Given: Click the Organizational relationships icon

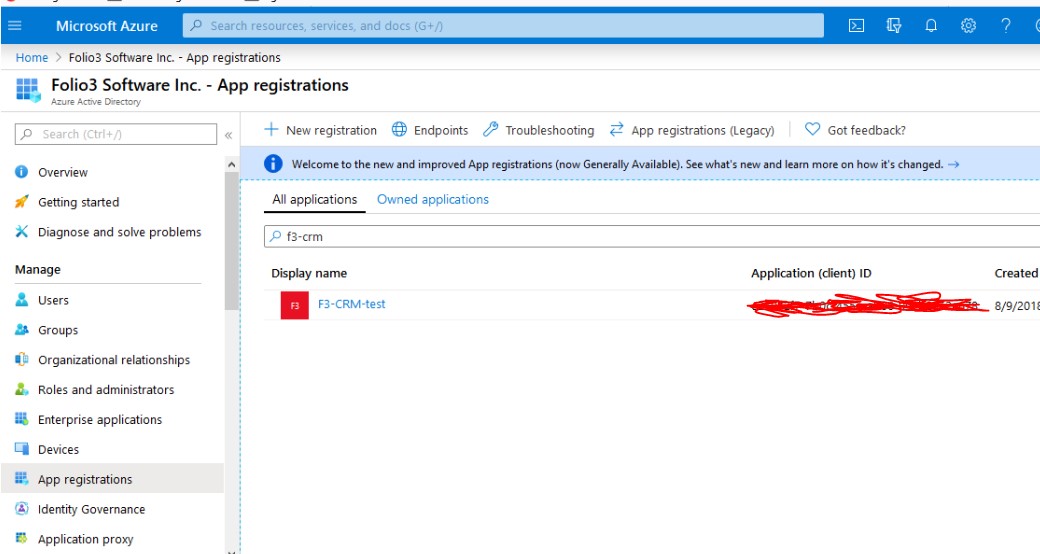Looking at the screenshot, I should pos(21,360).
